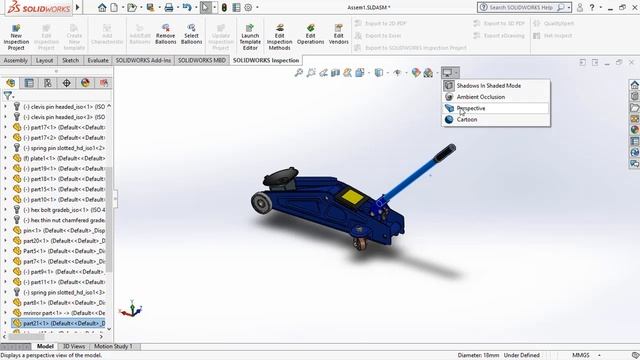Open the Launch Template Editor tool
The width and height of the screenshot is (640, 360).
pos(250,37)
